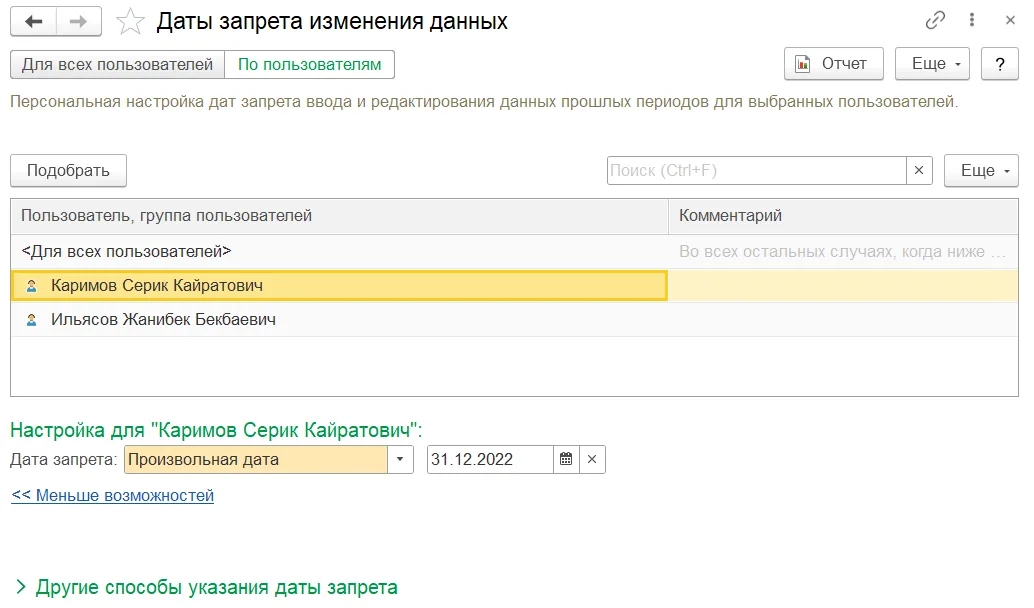Open the list 'Еще' menu beside search

[981, 171]
